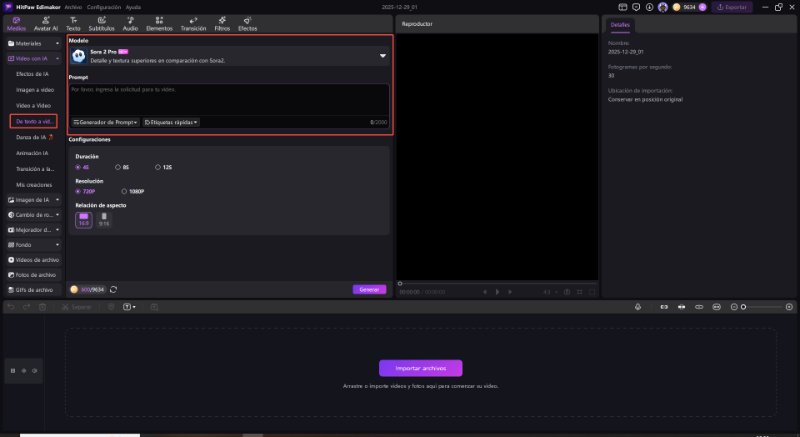Image resolution: width=800 pixels, height=437 pixels.
Task: Open Videos de archivo
Action: pyautogui.click(x=34, y=260)
